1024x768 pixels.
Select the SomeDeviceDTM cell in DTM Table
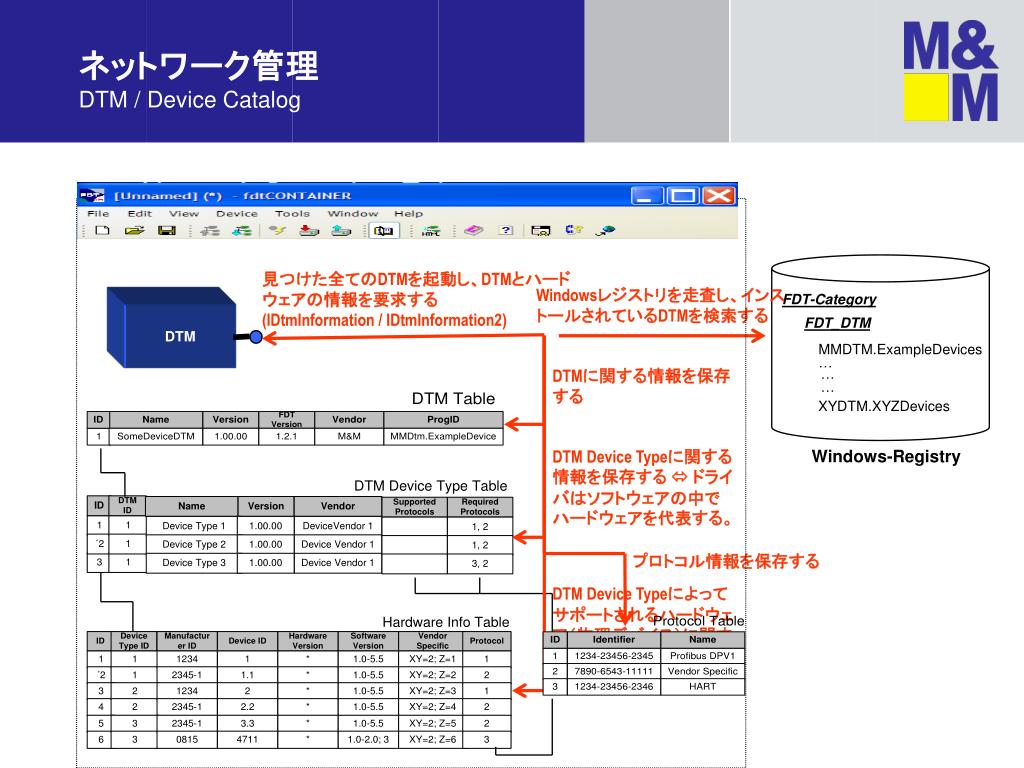click(x=155, y=437)
